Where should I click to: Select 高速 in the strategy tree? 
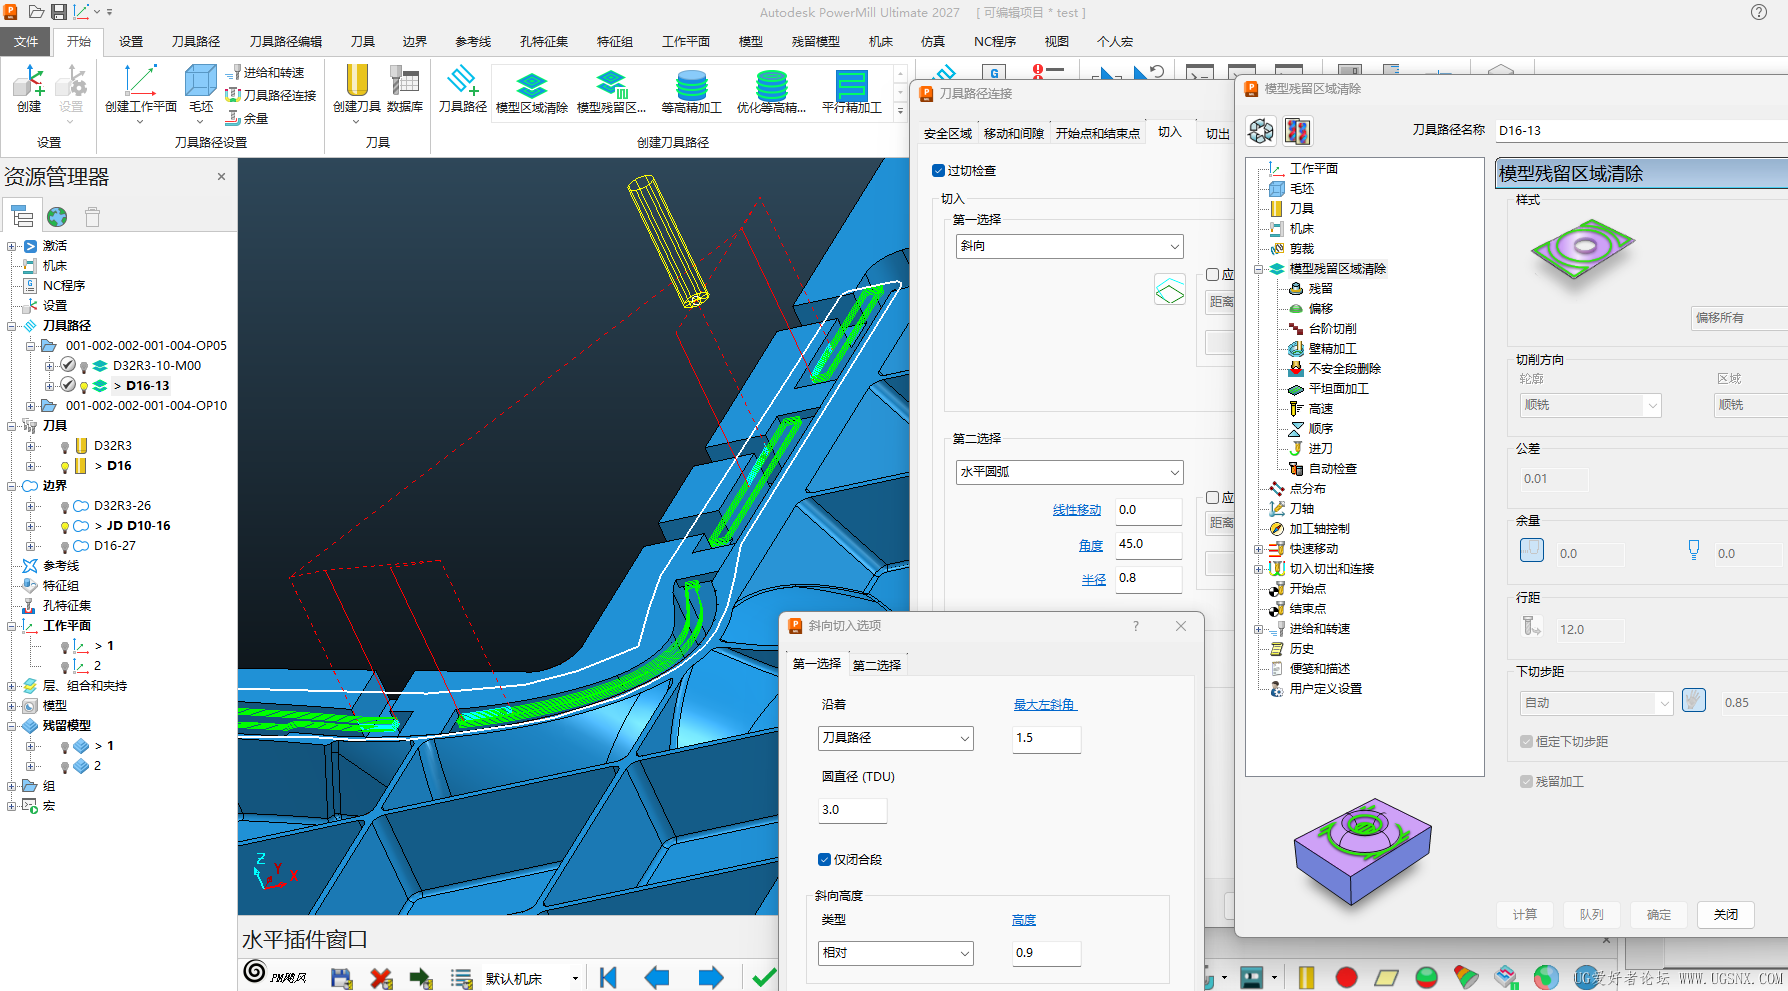(x=1320, y=409)
